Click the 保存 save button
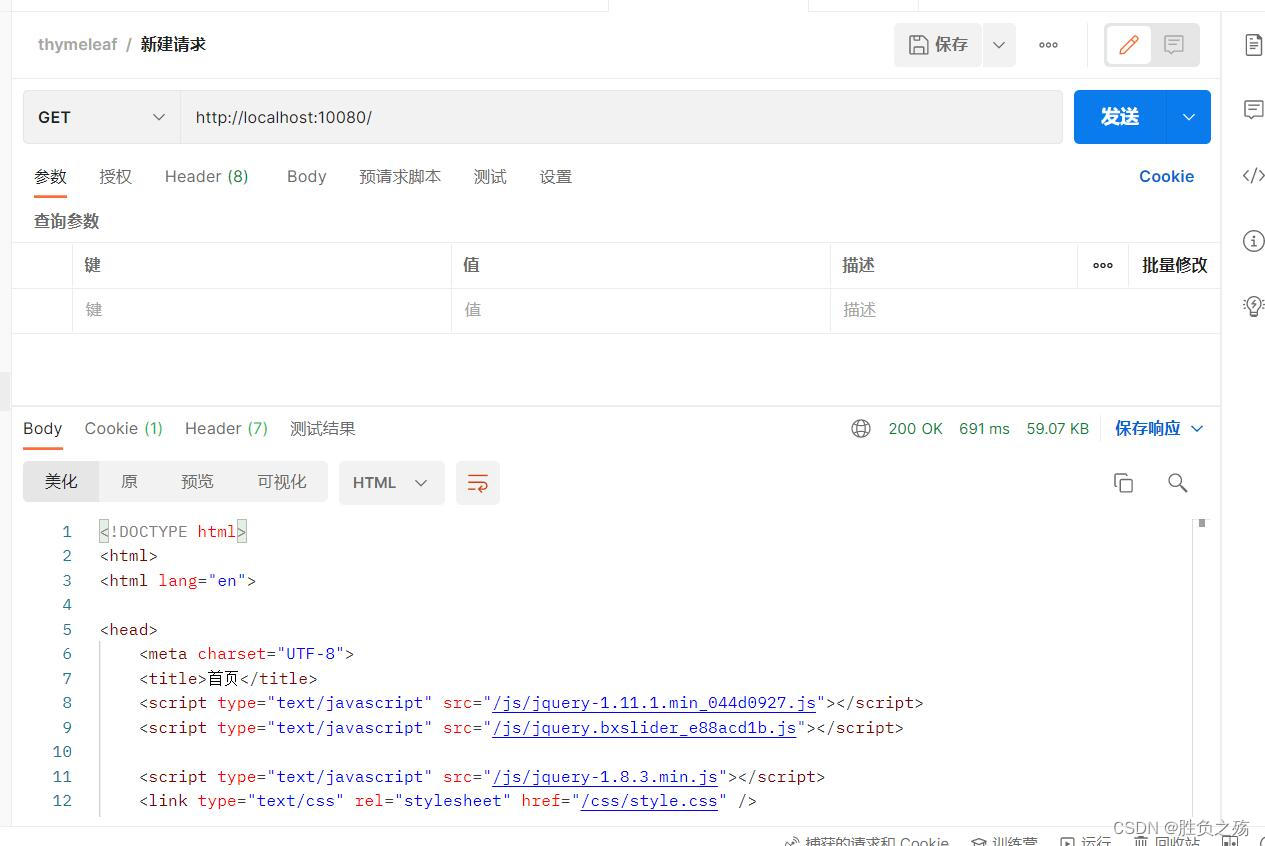The width and height of the screenshot is (1265, 846). point(938,45)
